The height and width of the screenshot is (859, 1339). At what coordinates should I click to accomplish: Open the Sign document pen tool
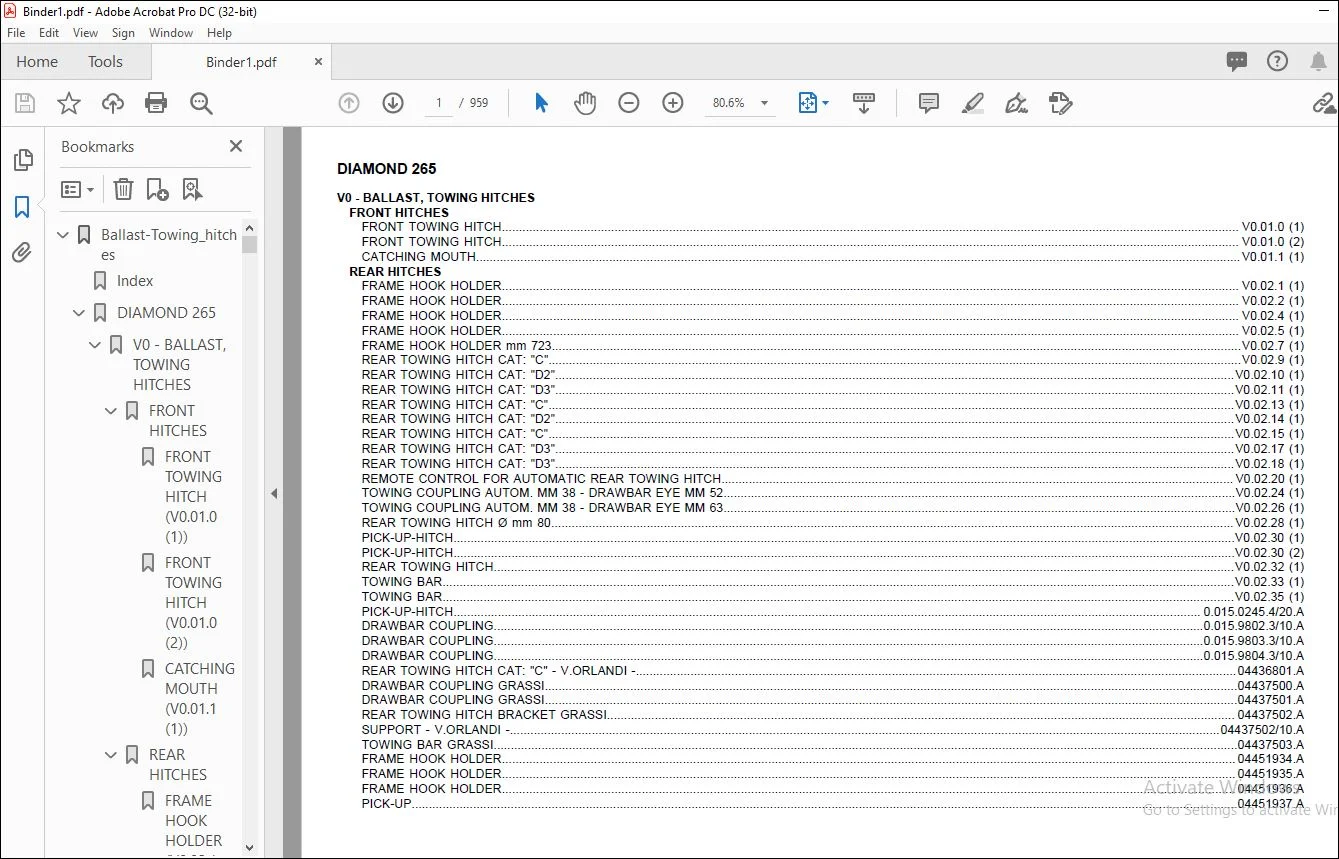coord(1017,103)
